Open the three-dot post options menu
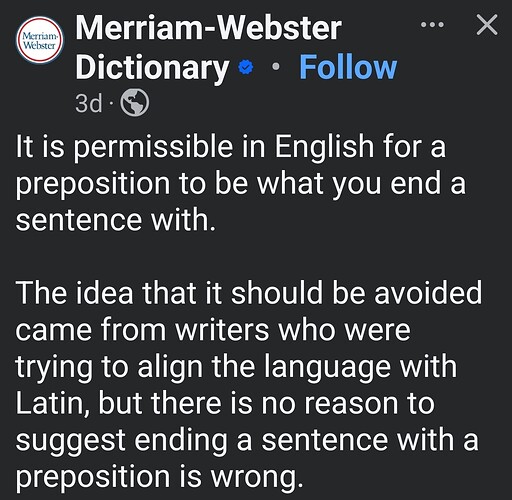Viewport: 512px width, 500px height. 432,25
